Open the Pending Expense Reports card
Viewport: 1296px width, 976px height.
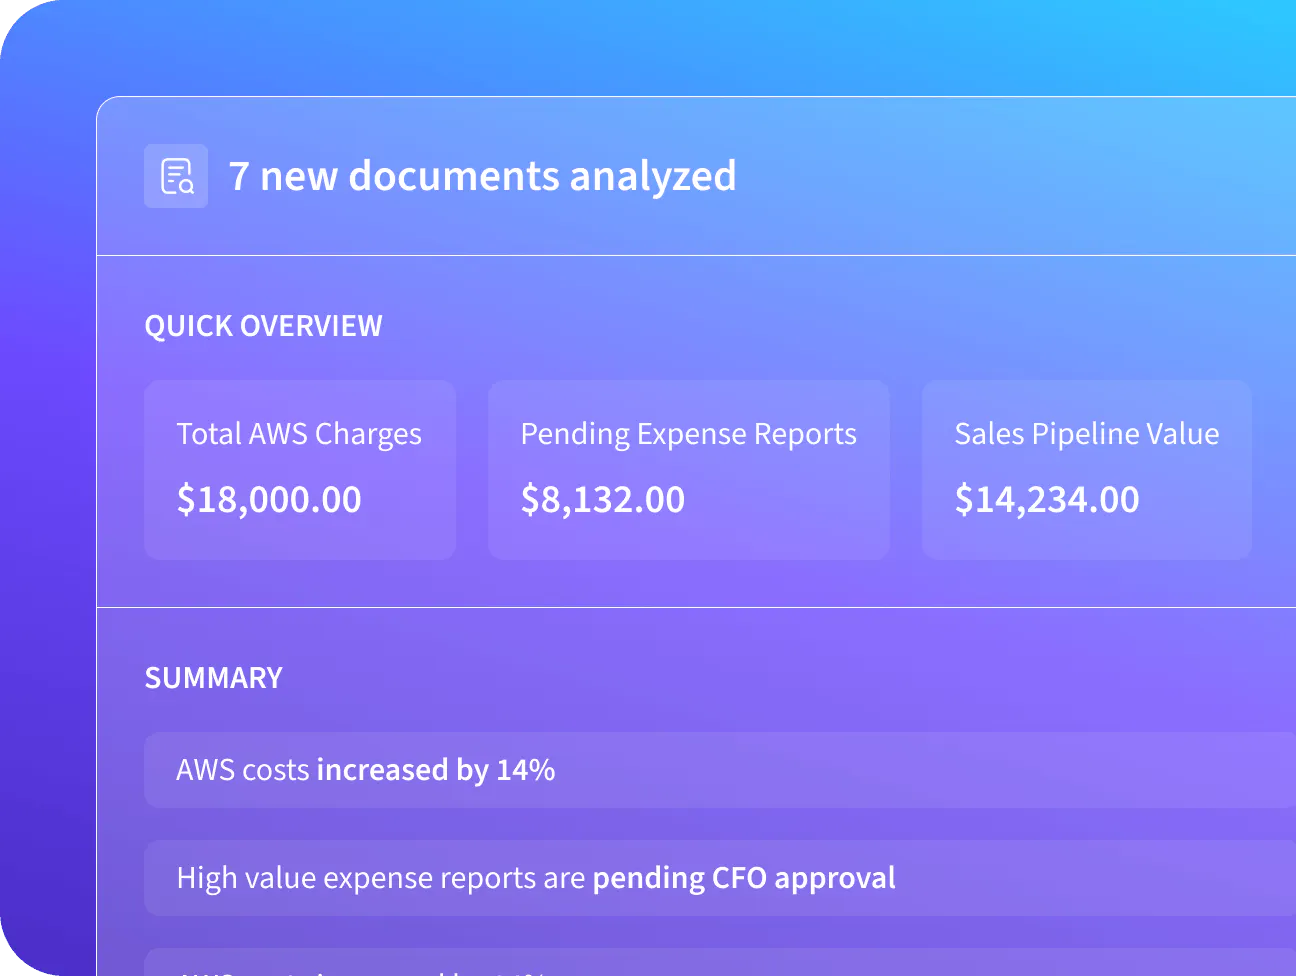689,469
